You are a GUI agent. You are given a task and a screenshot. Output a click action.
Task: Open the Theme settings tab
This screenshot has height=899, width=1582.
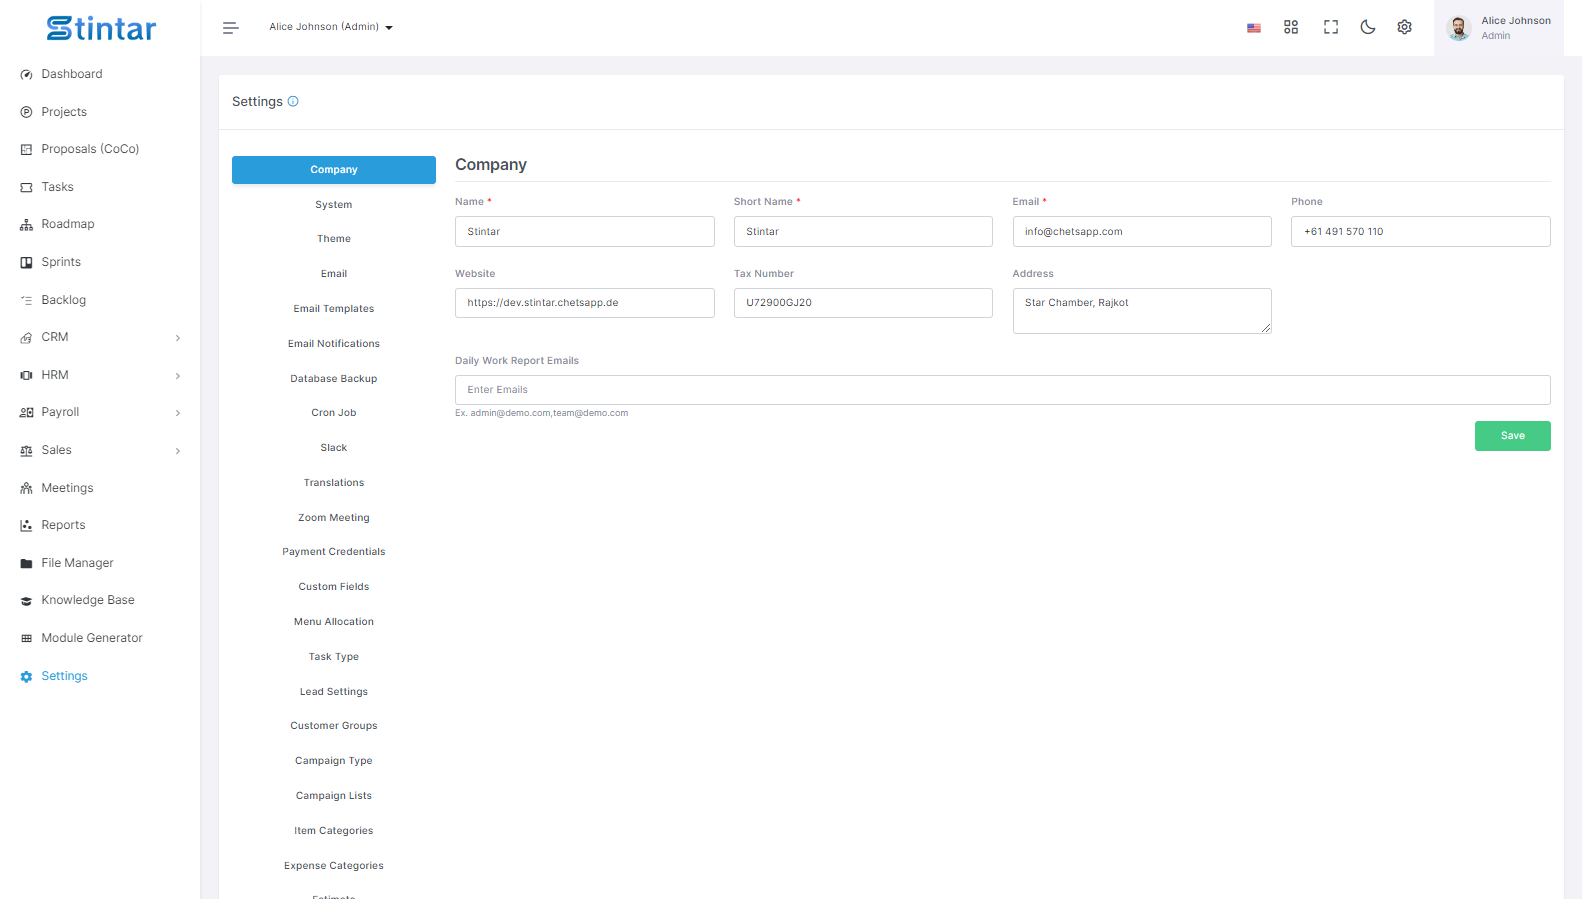click(x=334, y=239)
